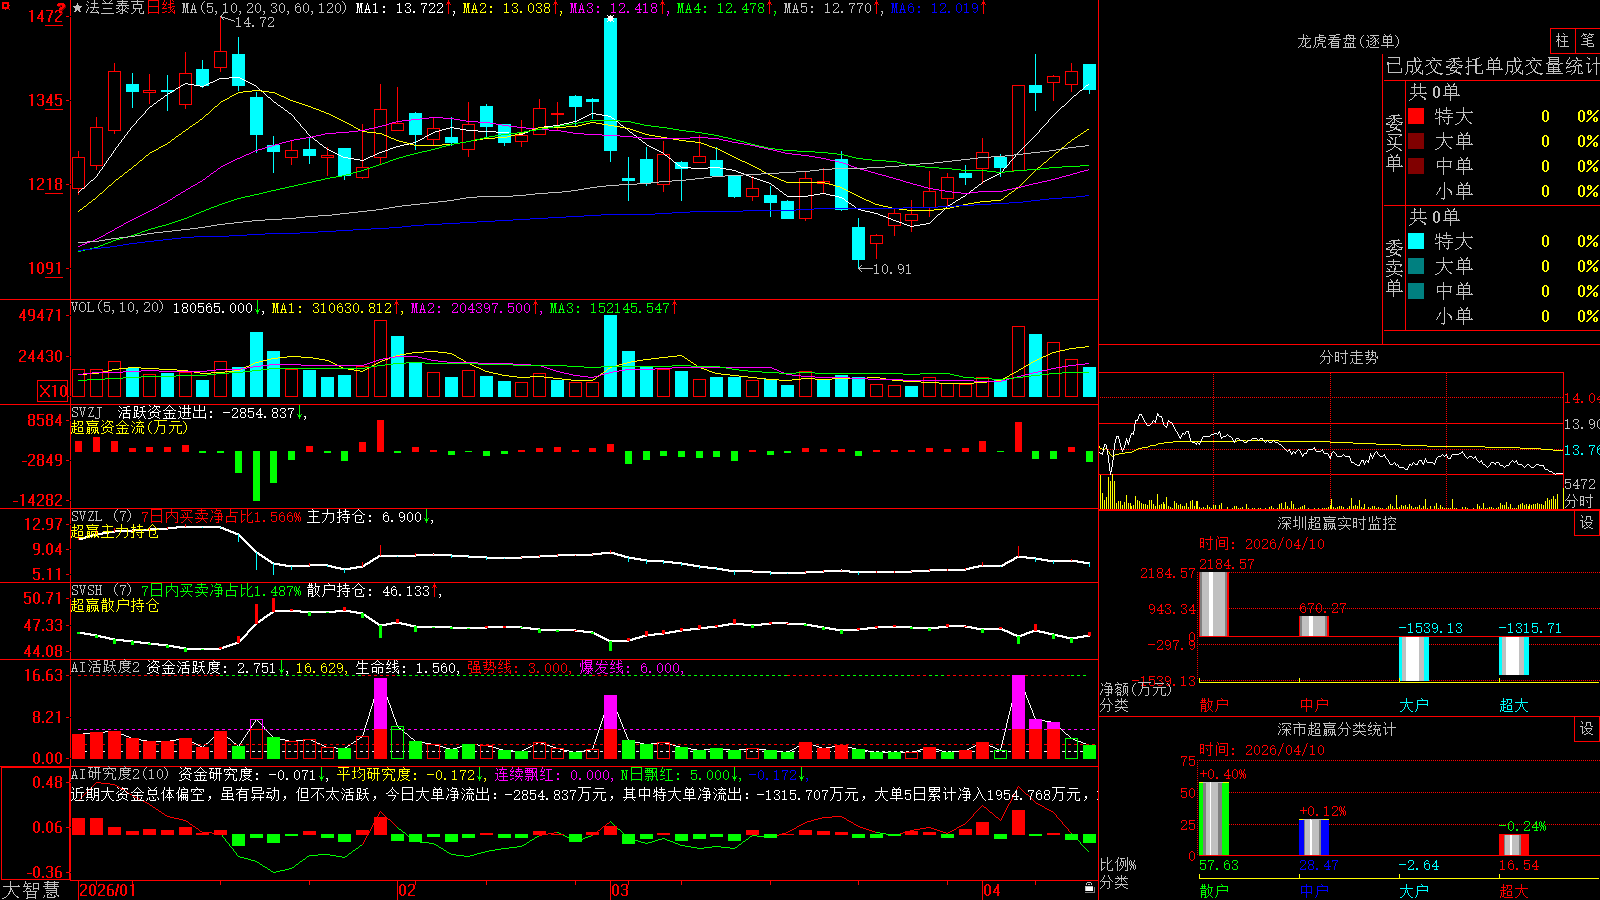Click the 深圳超赢实时监控 panel title

(1337, 523)
